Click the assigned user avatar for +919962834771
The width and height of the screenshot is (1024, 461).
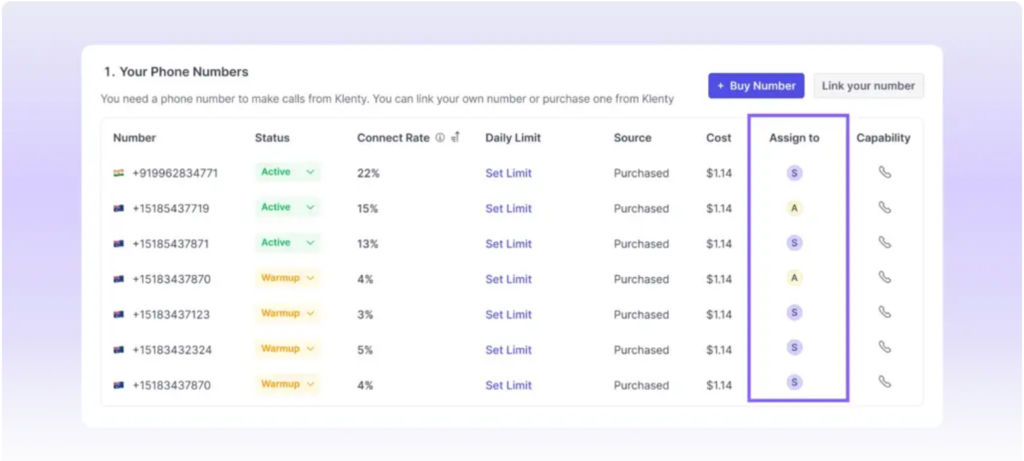794,173
